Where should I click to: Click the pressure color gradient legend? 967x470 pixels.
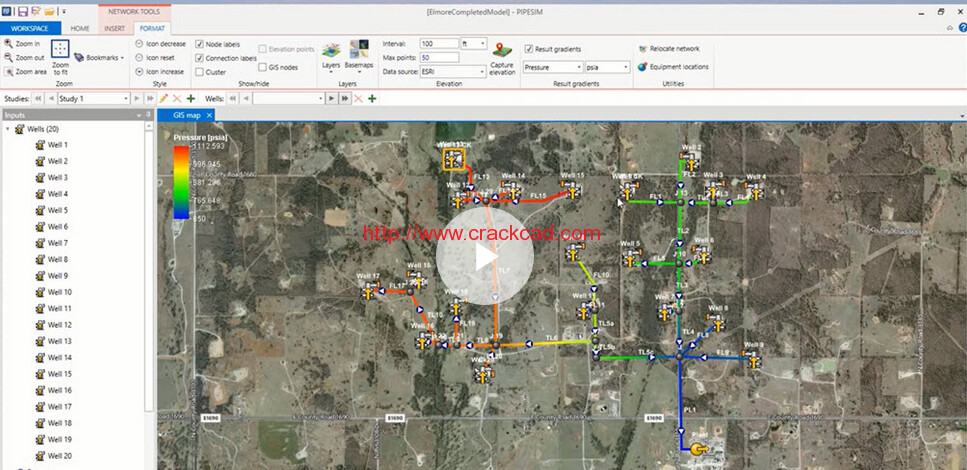point(181,182)
